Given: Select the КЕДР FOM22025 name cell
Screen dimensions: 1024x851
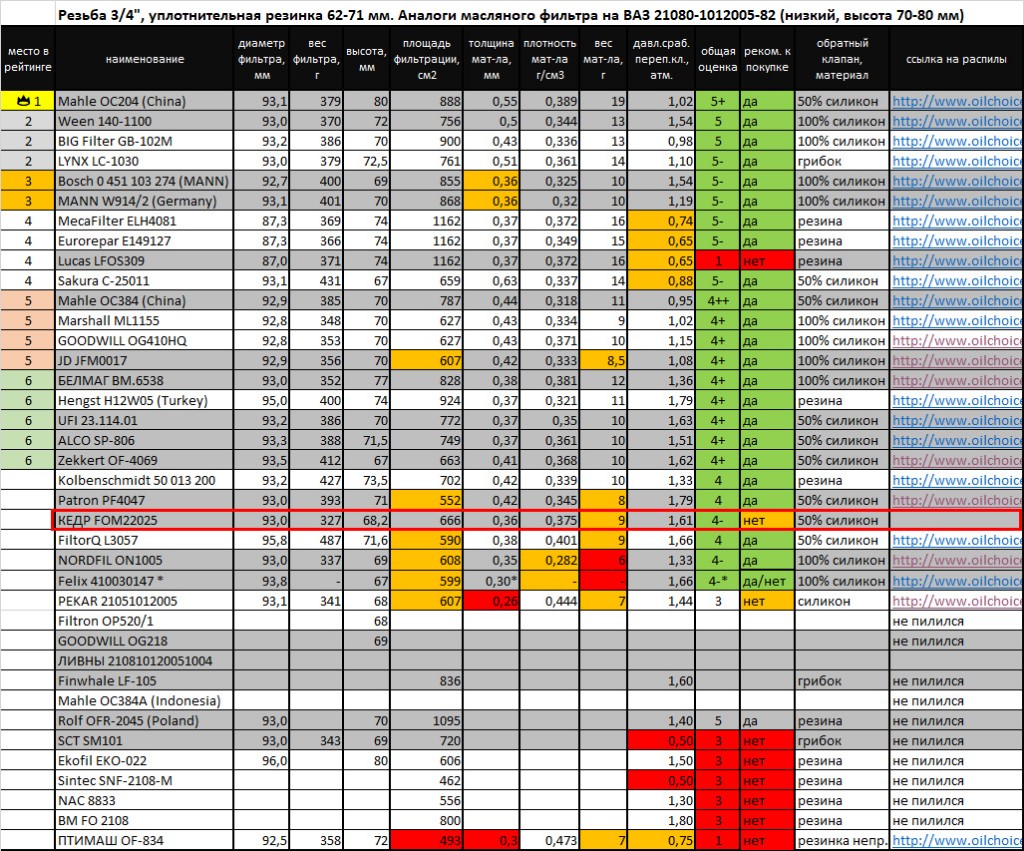Looking at the screenshot, I should point(144,521).
